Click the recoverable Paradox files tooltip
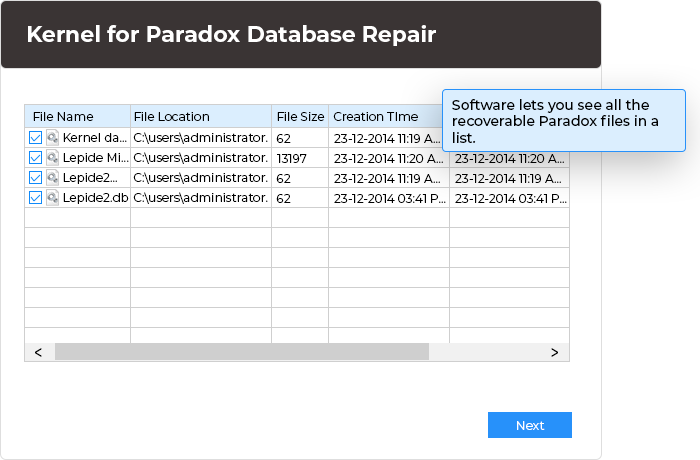The height and width of the screenshot is (460, 700). point(564,121)
